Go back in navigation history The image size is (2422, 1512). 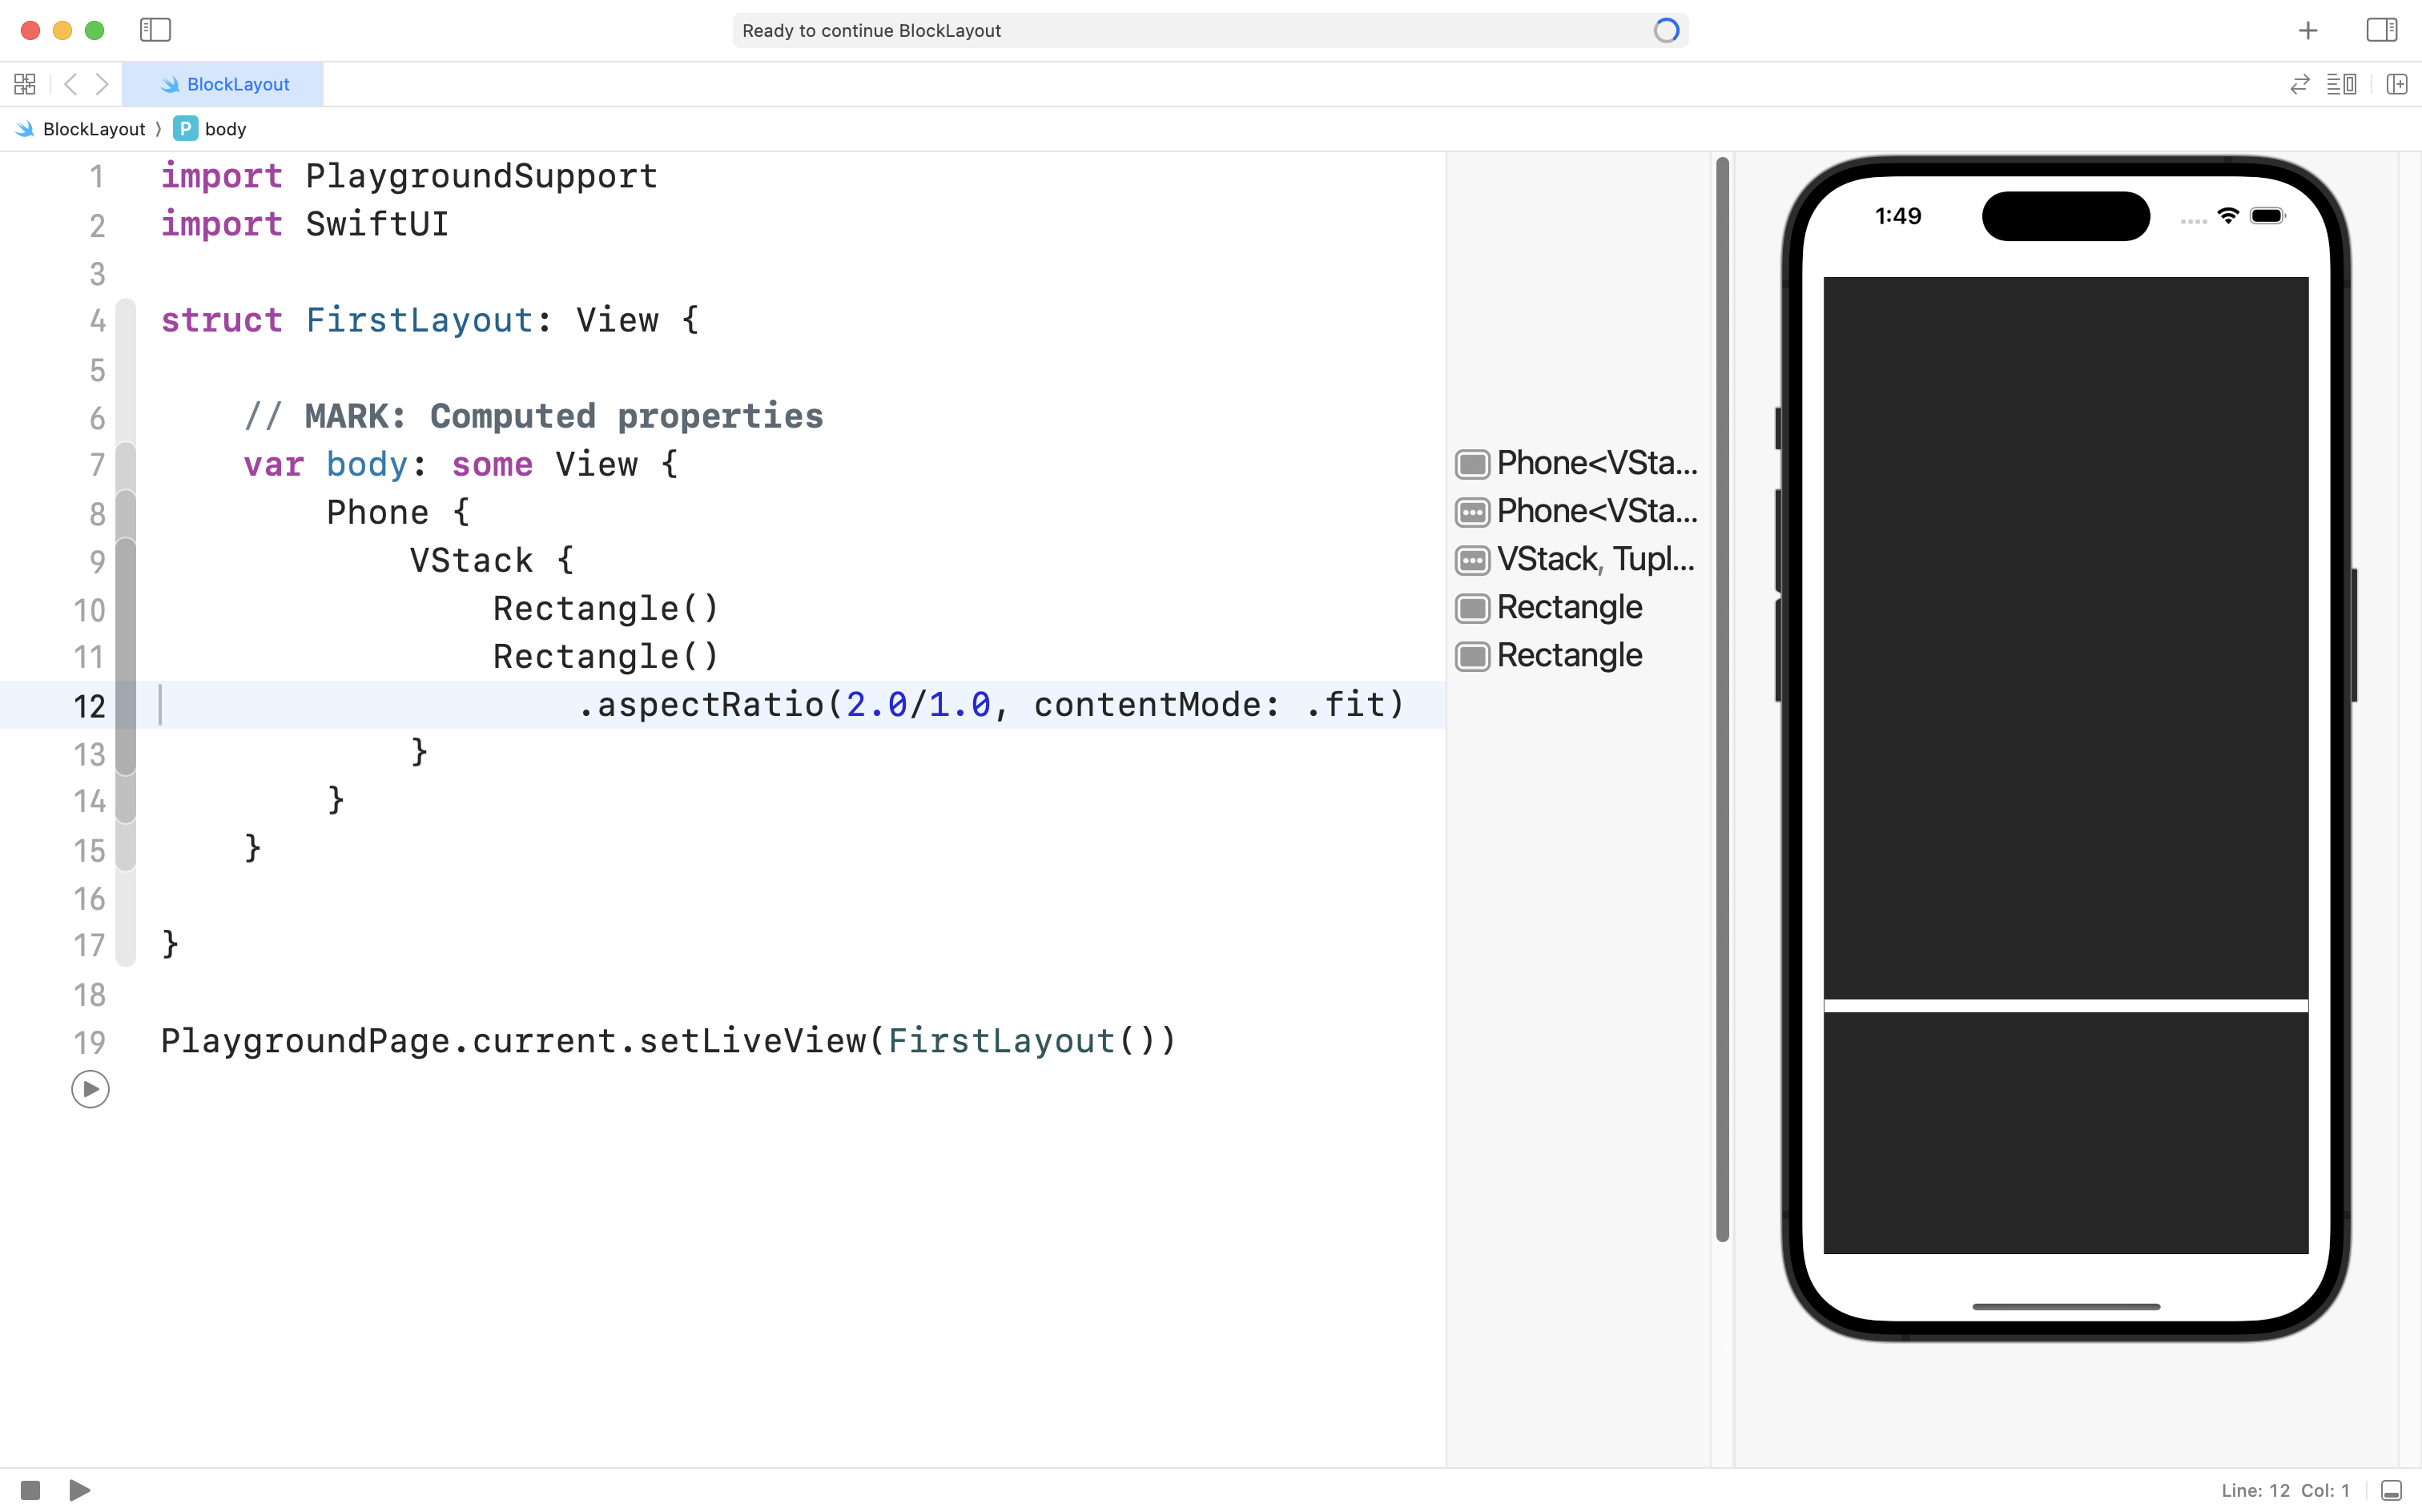pyautogui.click(x=70, y=84)
